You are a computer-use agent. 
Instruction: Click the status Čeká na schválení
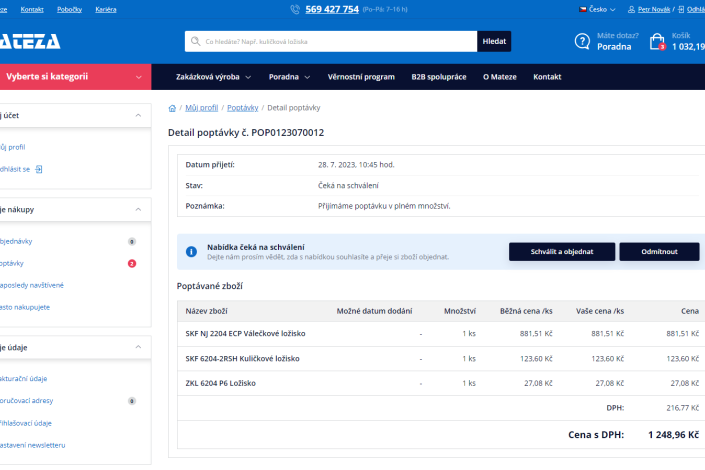click(348, 185)
